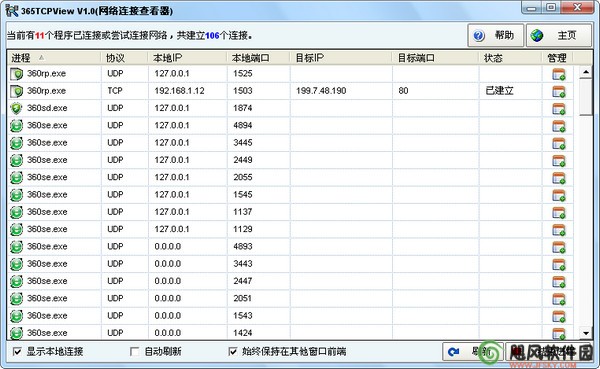The width and height of the screenshot is (600, 369).
Task: Click scrollbar down arrow in connection list
Action: (586, 333)
